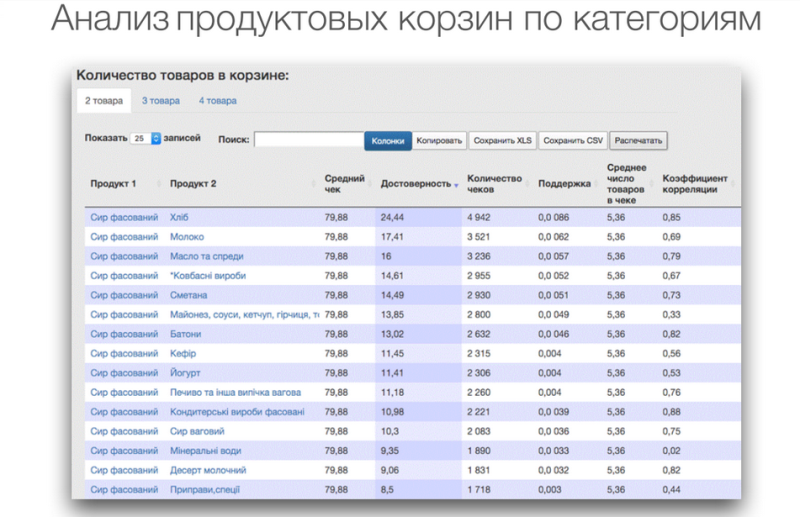Click the Молоко link in Продукт 2
The height and width of the screenshot is (517, 800).
tap(186, 237)
